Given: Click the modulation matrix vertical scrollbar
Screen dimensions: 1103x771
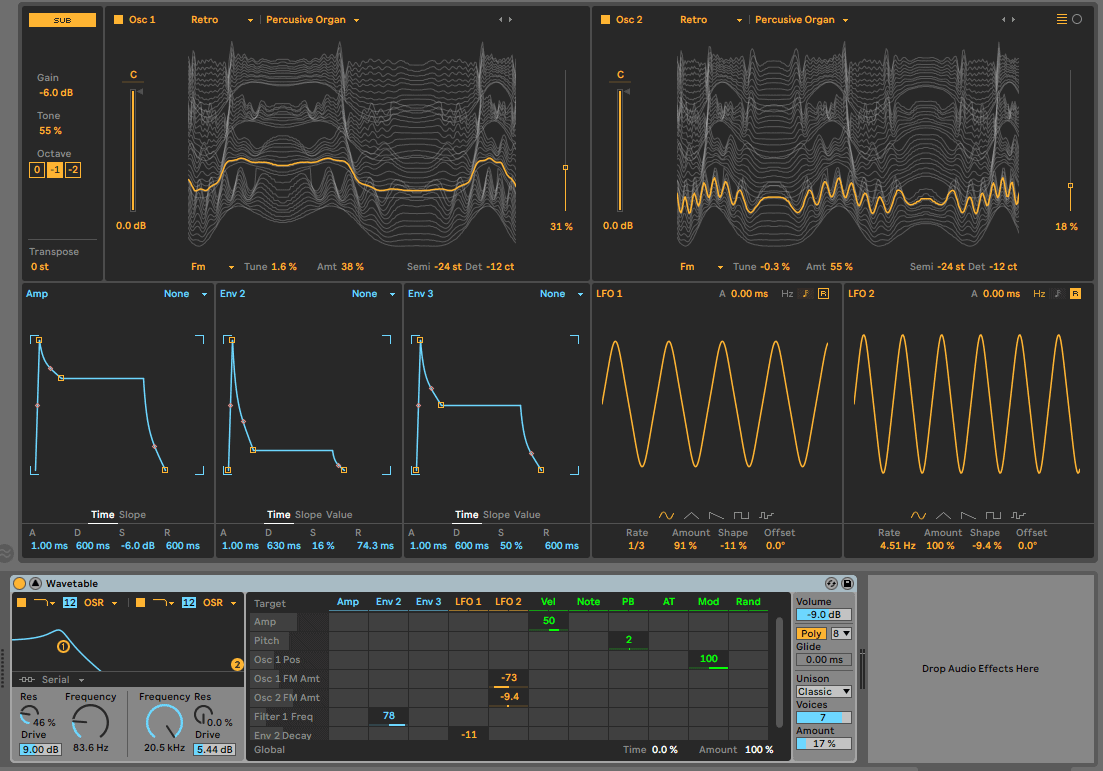Looking at the screenshot, I should tap(781, 665).
